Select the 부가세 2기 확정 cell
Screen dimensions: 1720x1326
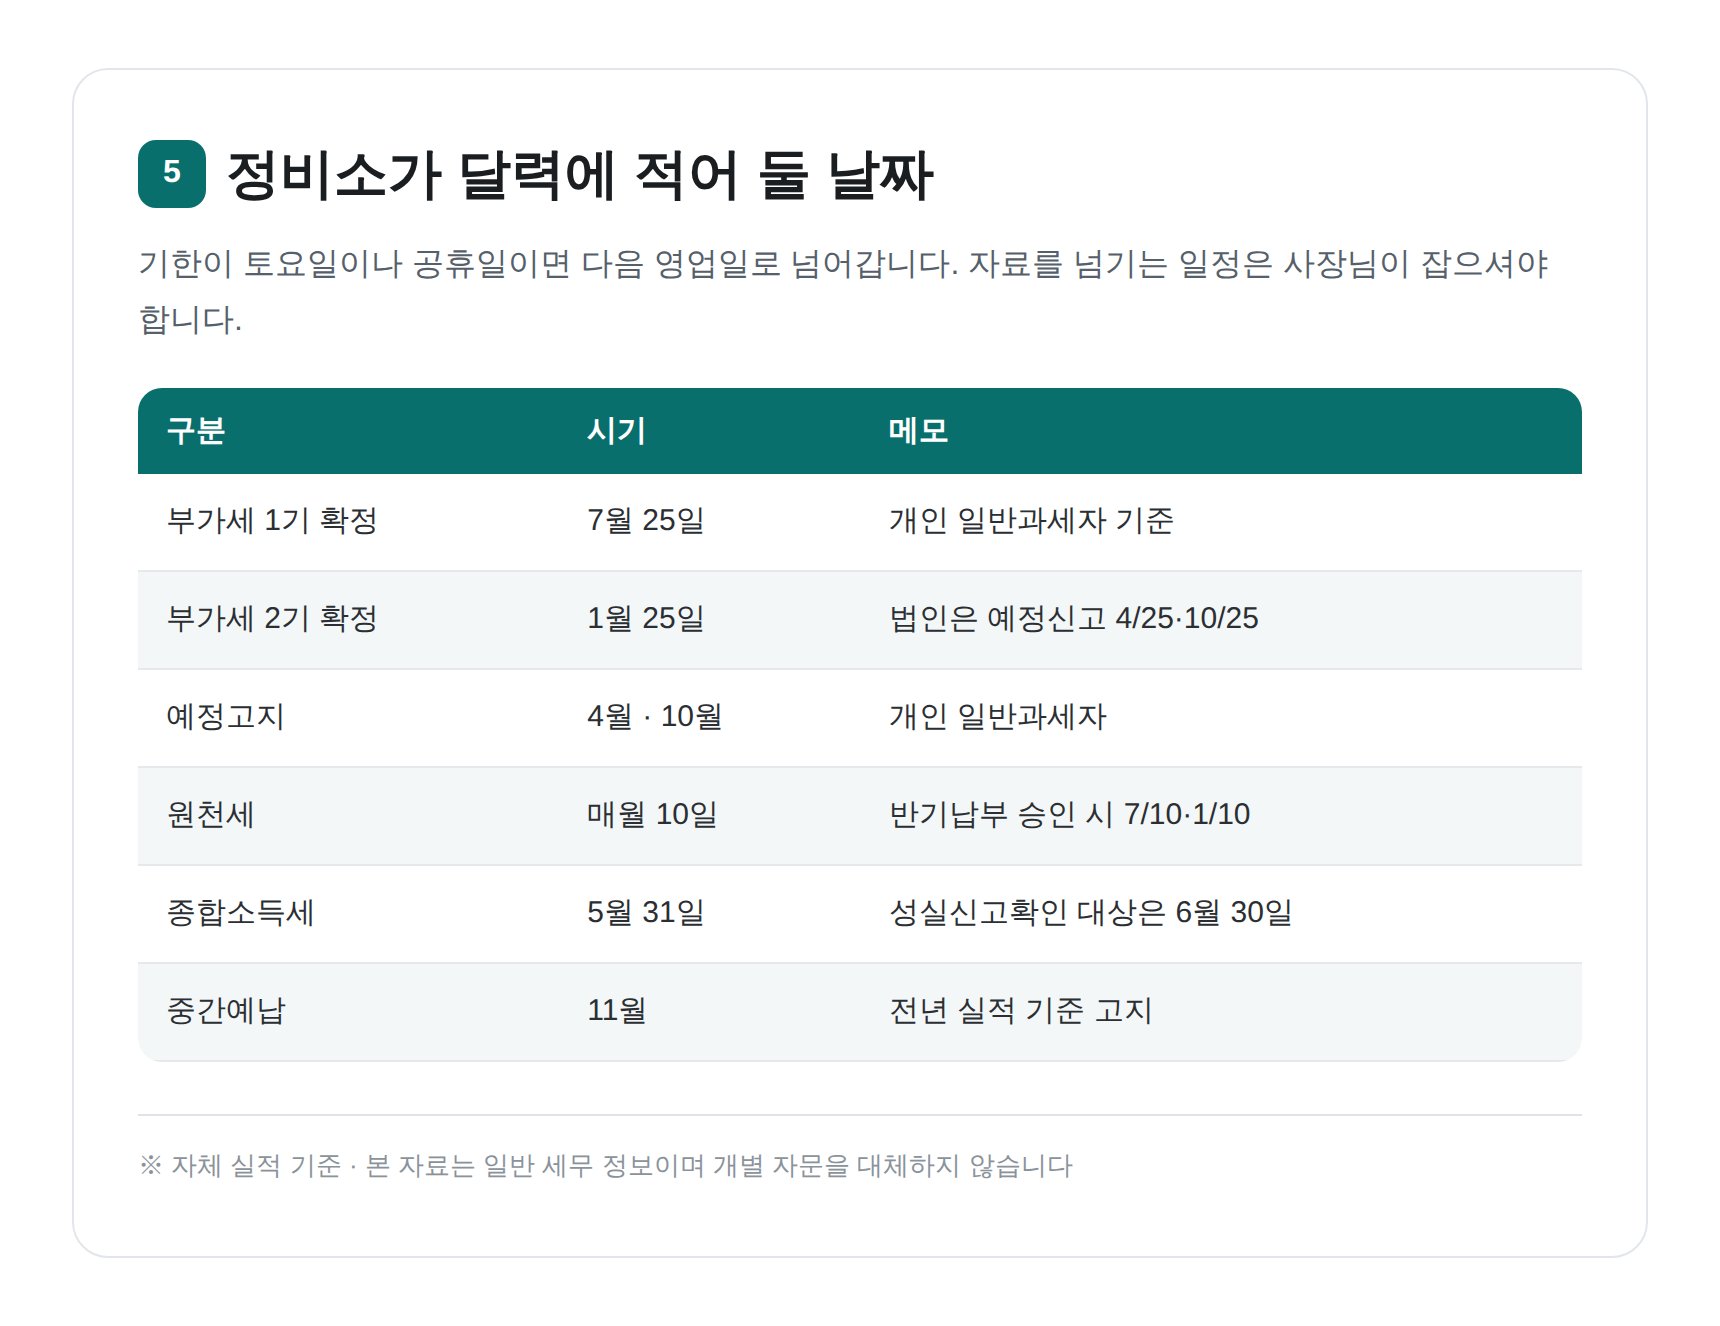(272, 619)
